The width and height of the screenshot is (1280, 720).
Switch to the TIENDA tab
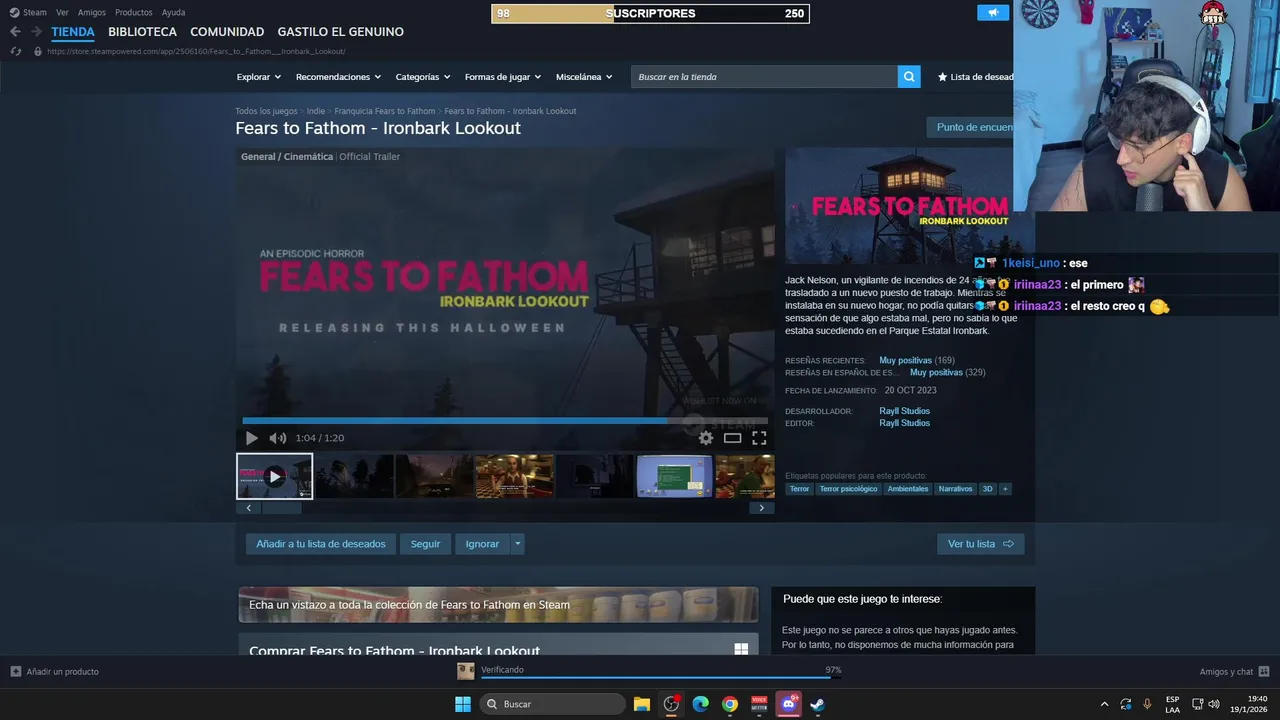pos(73,32)
